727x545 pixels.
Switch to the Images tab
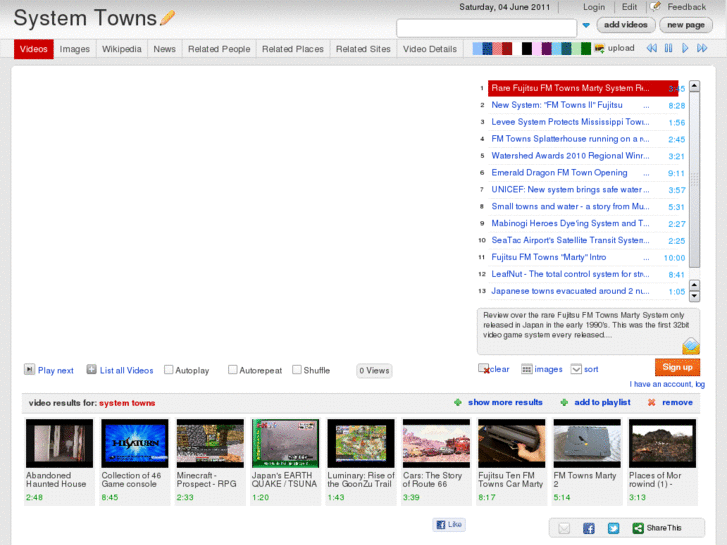(x=75, y=49)
